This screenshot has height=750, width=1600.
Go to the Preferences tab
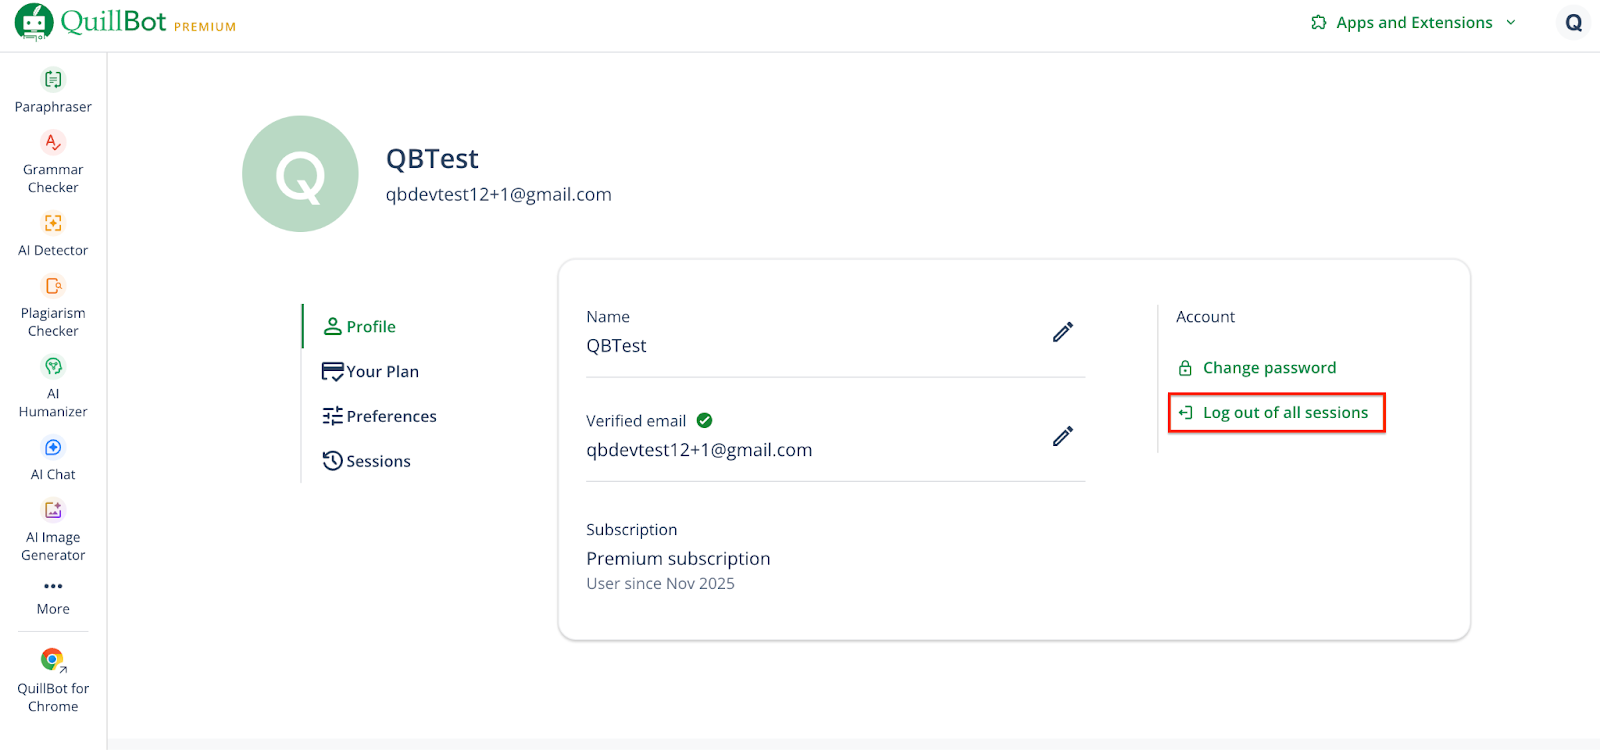(x=380, y=416)
